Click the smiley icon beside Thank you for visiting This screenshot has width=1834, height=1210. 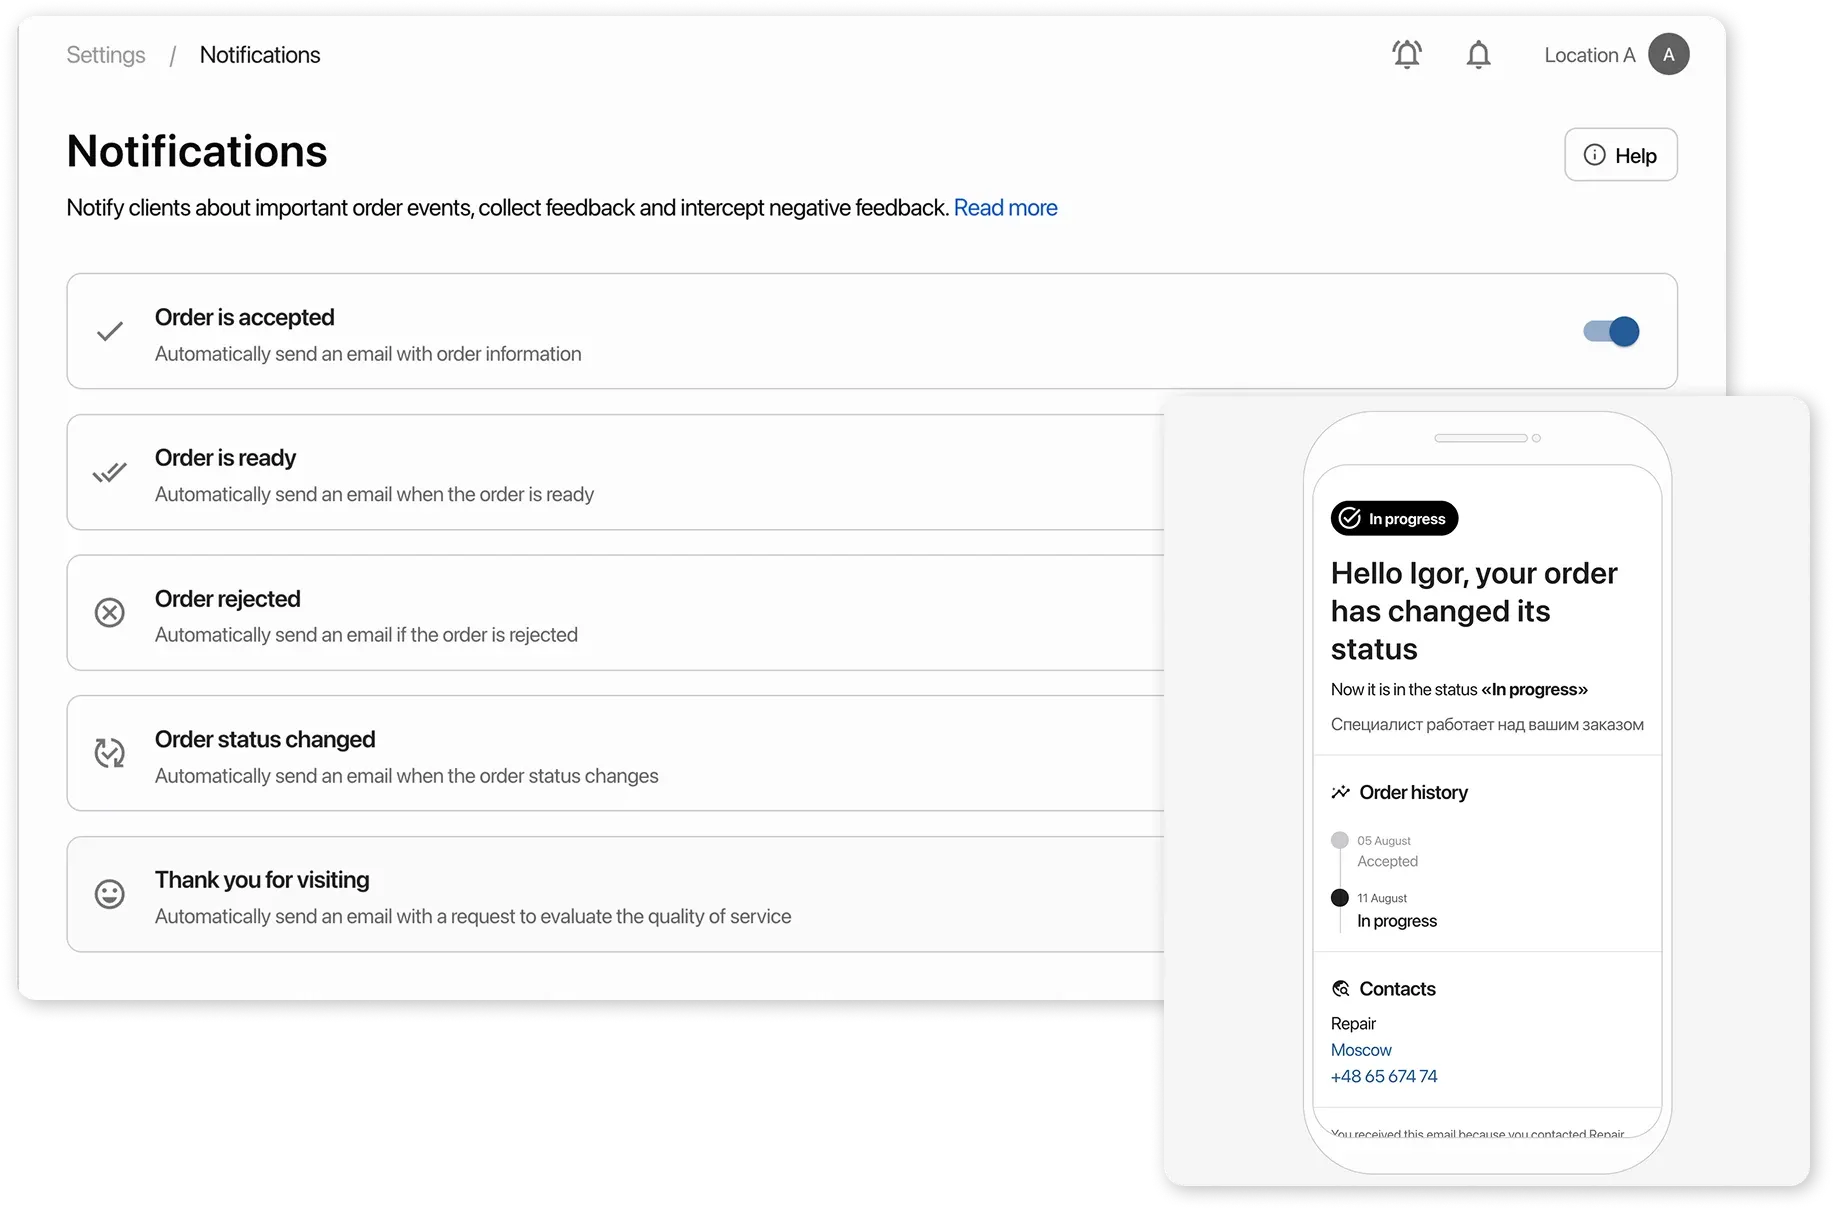(109, 894)
